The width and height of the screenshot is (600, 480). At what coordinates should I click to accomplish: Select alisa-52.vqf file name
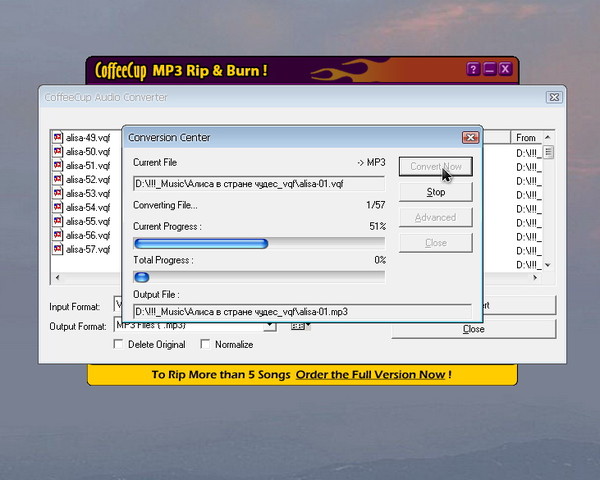tap(88, 180)
